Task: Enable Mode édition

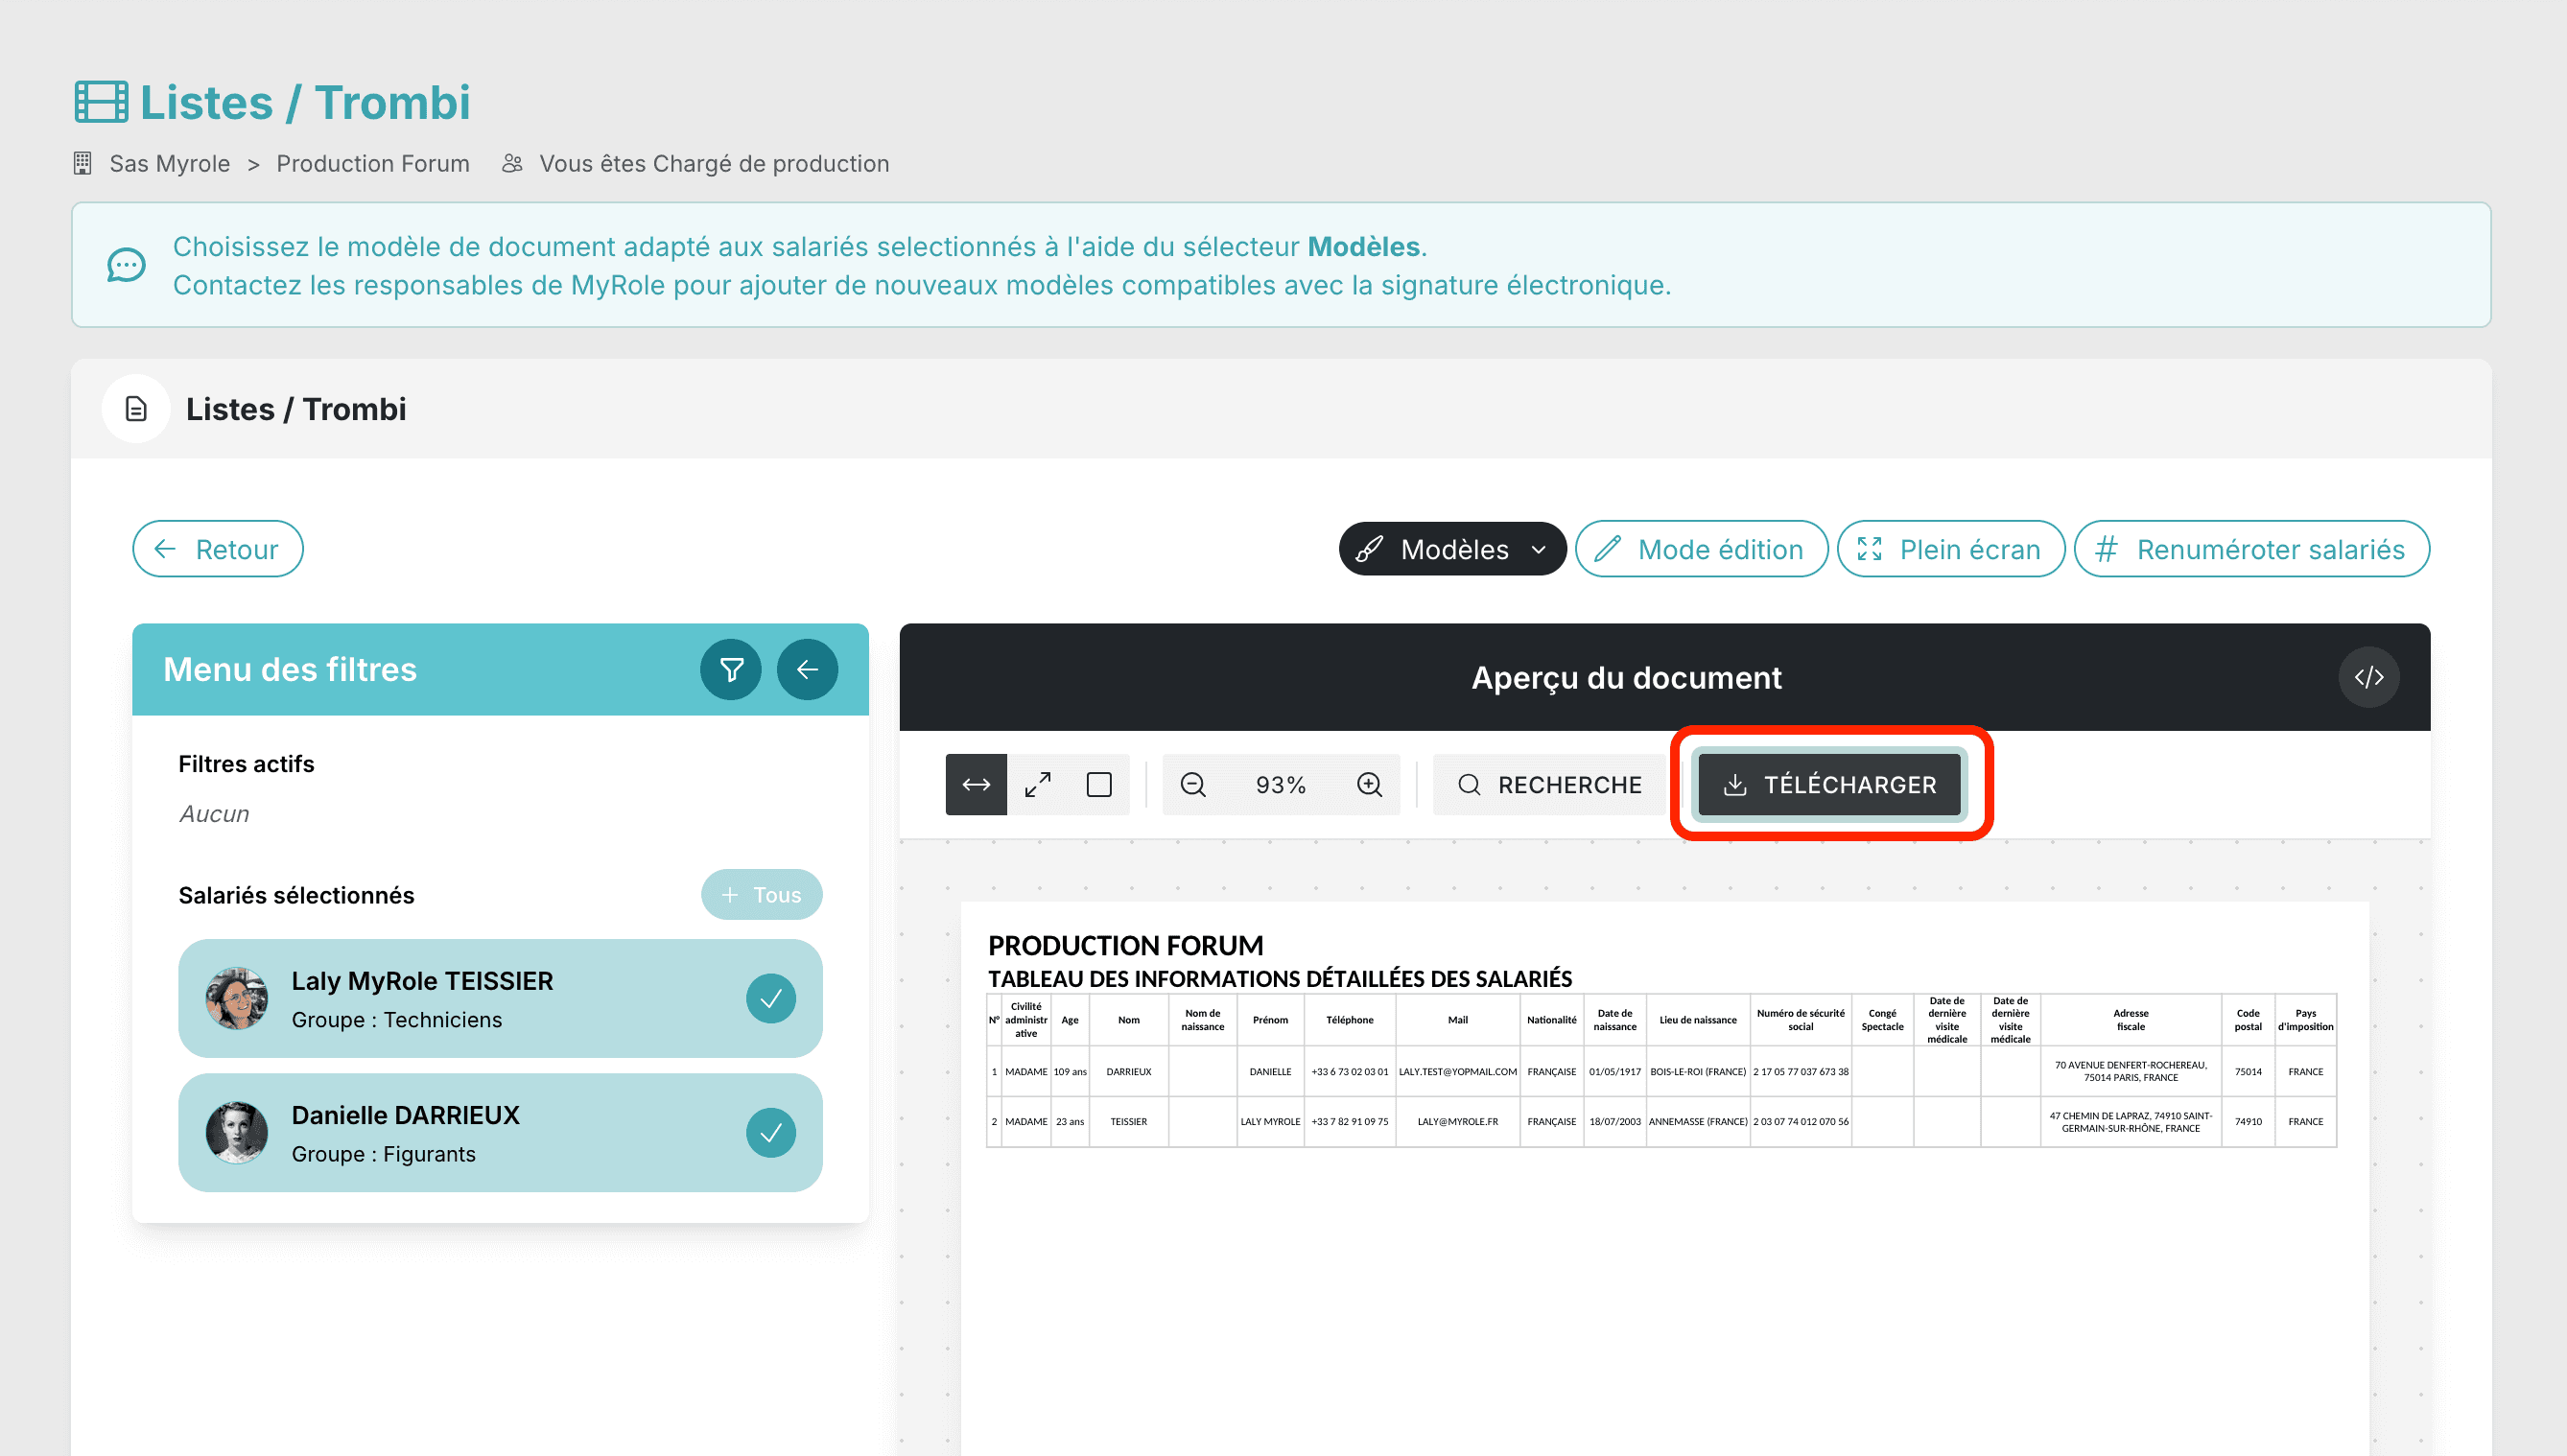Action: (1701, 549)
